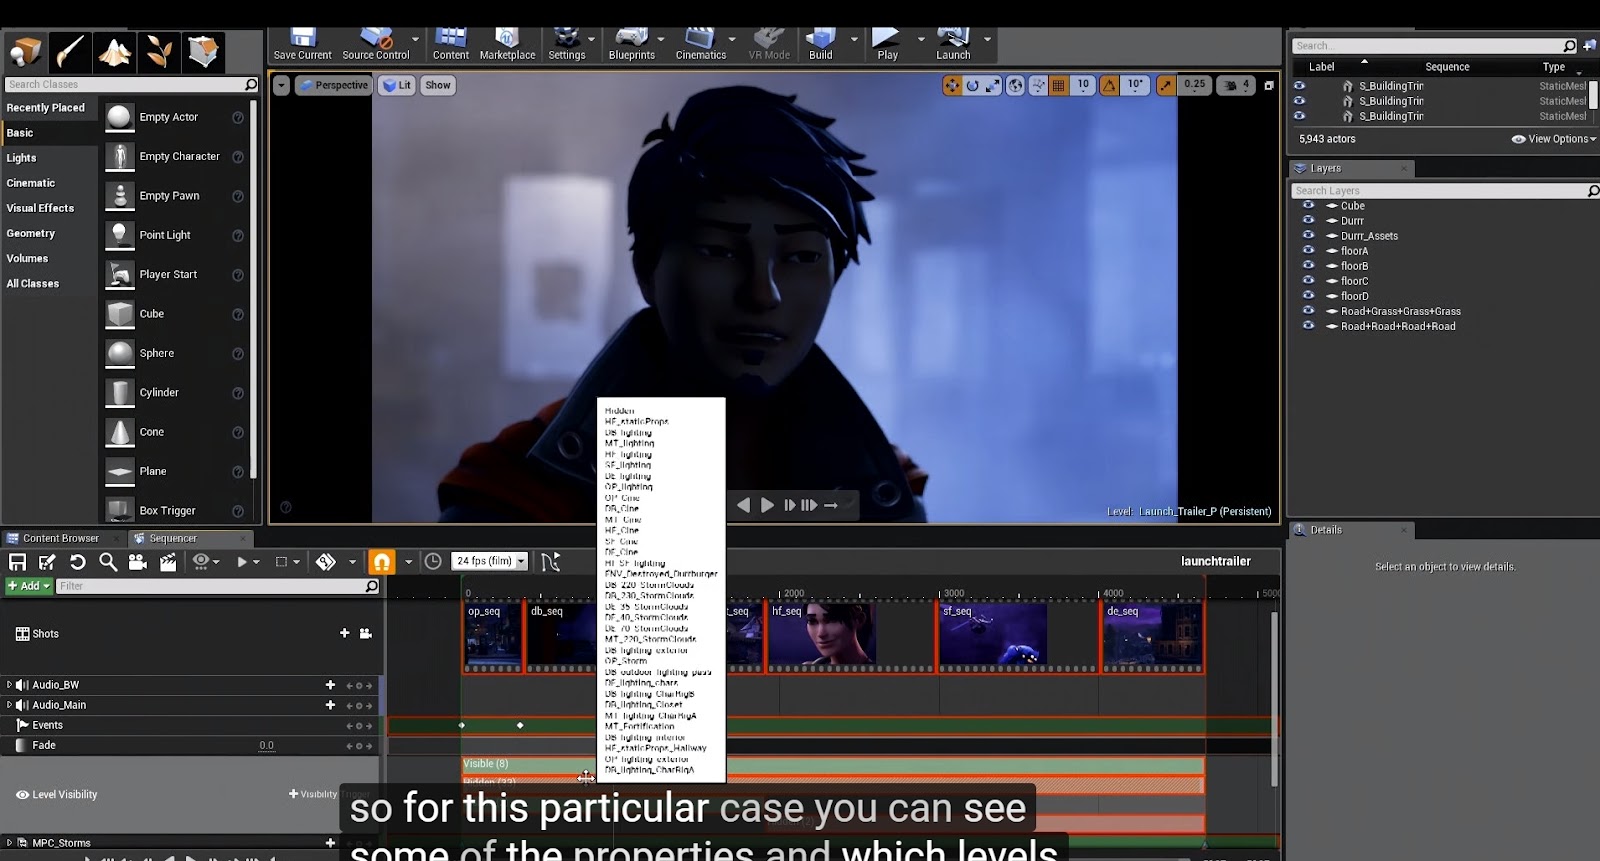Select the Cinematic category

click(30, 183)
